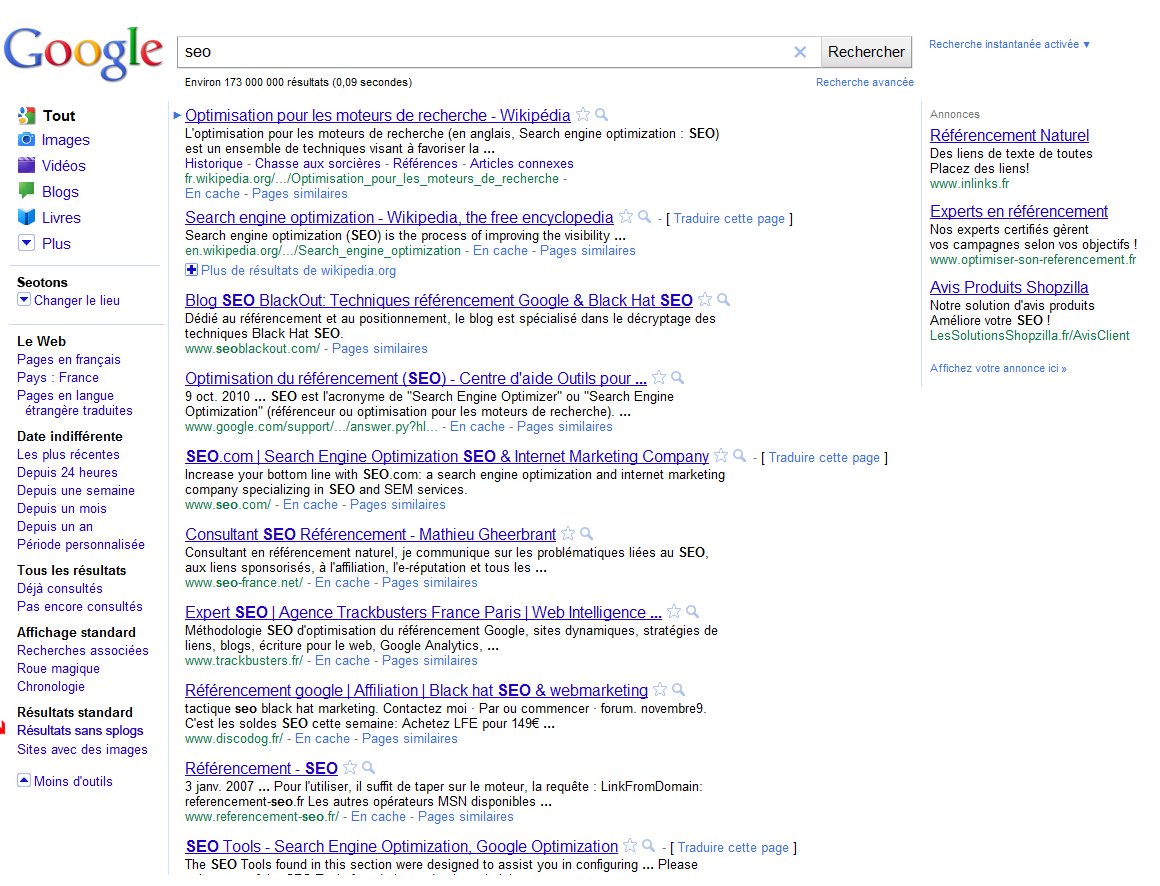Clear the search box with the X
This screenshot has height=886, width=1160.
click(800, 52)
